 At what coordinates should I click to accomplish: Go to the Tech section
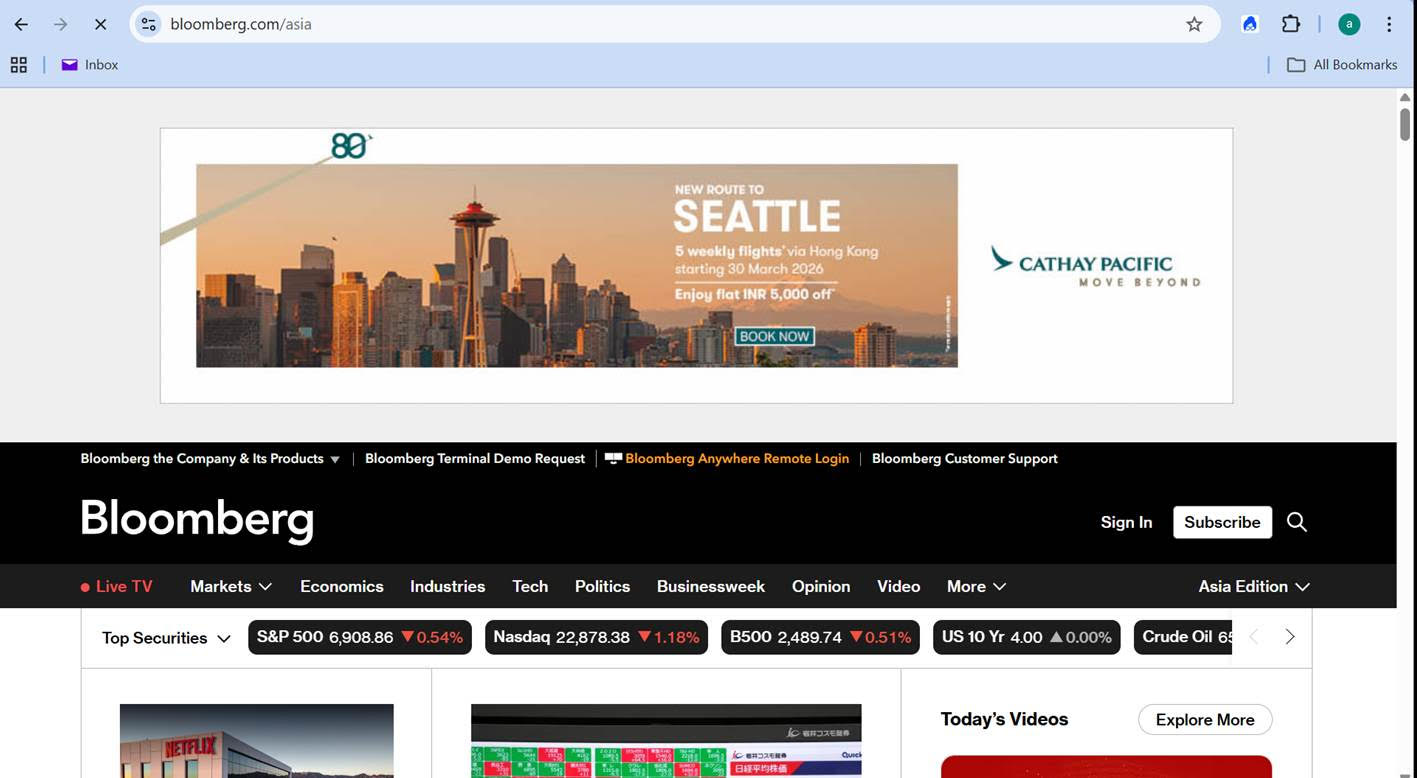530,587
